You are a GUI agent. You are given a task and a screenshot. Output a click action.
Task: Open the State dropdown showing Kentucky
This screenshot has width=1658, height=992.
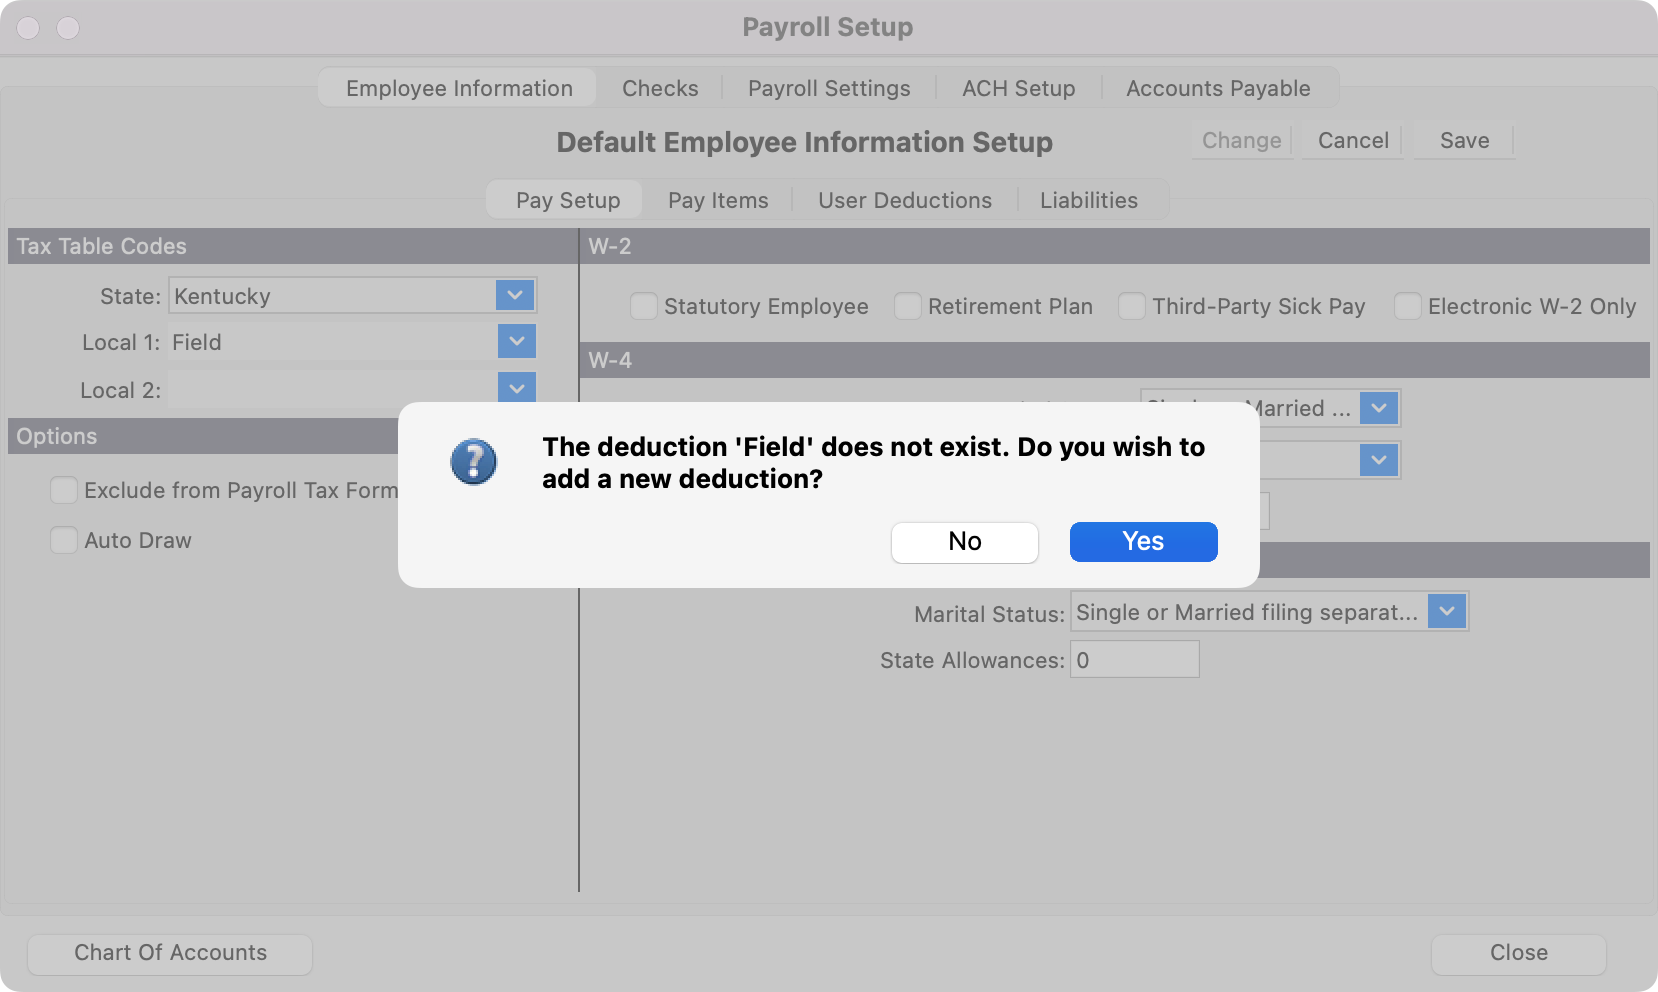coord(515,295)
